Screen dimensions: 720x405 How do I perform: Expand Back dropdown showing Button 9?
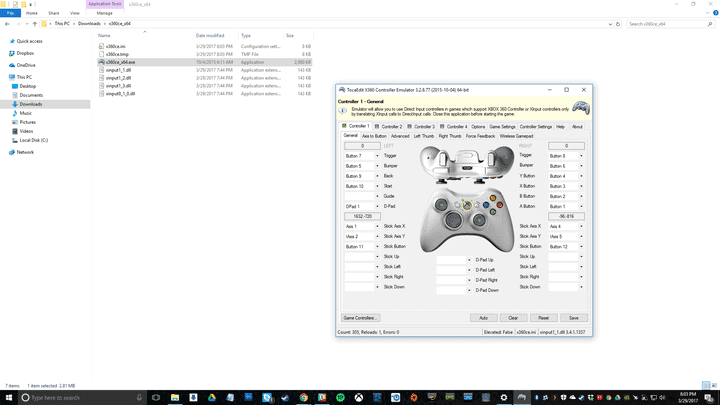coord(377,176)
